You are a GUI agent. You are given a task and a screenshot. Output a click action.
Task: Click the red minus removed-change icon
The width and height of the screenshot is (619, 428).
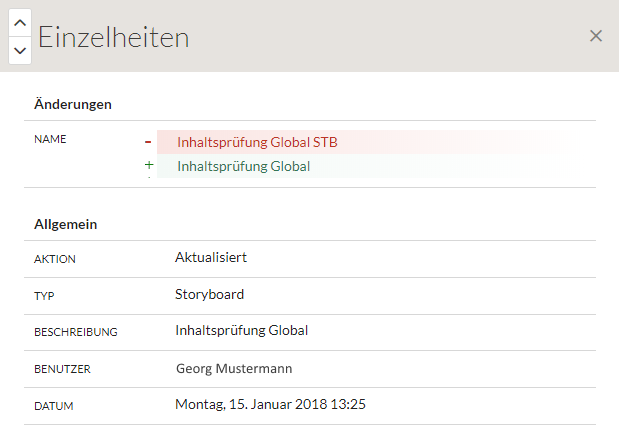tap(148, 142)
